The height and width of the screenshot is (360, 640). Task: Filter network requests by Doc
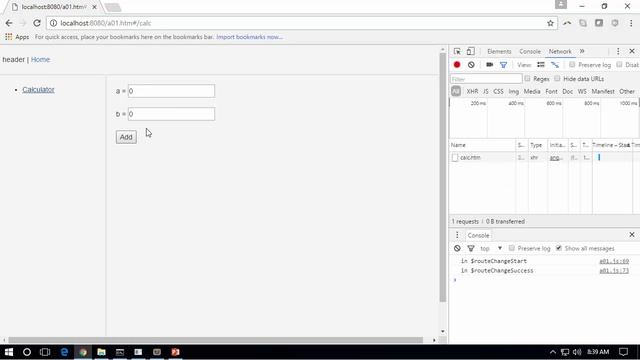coord(568,91)
